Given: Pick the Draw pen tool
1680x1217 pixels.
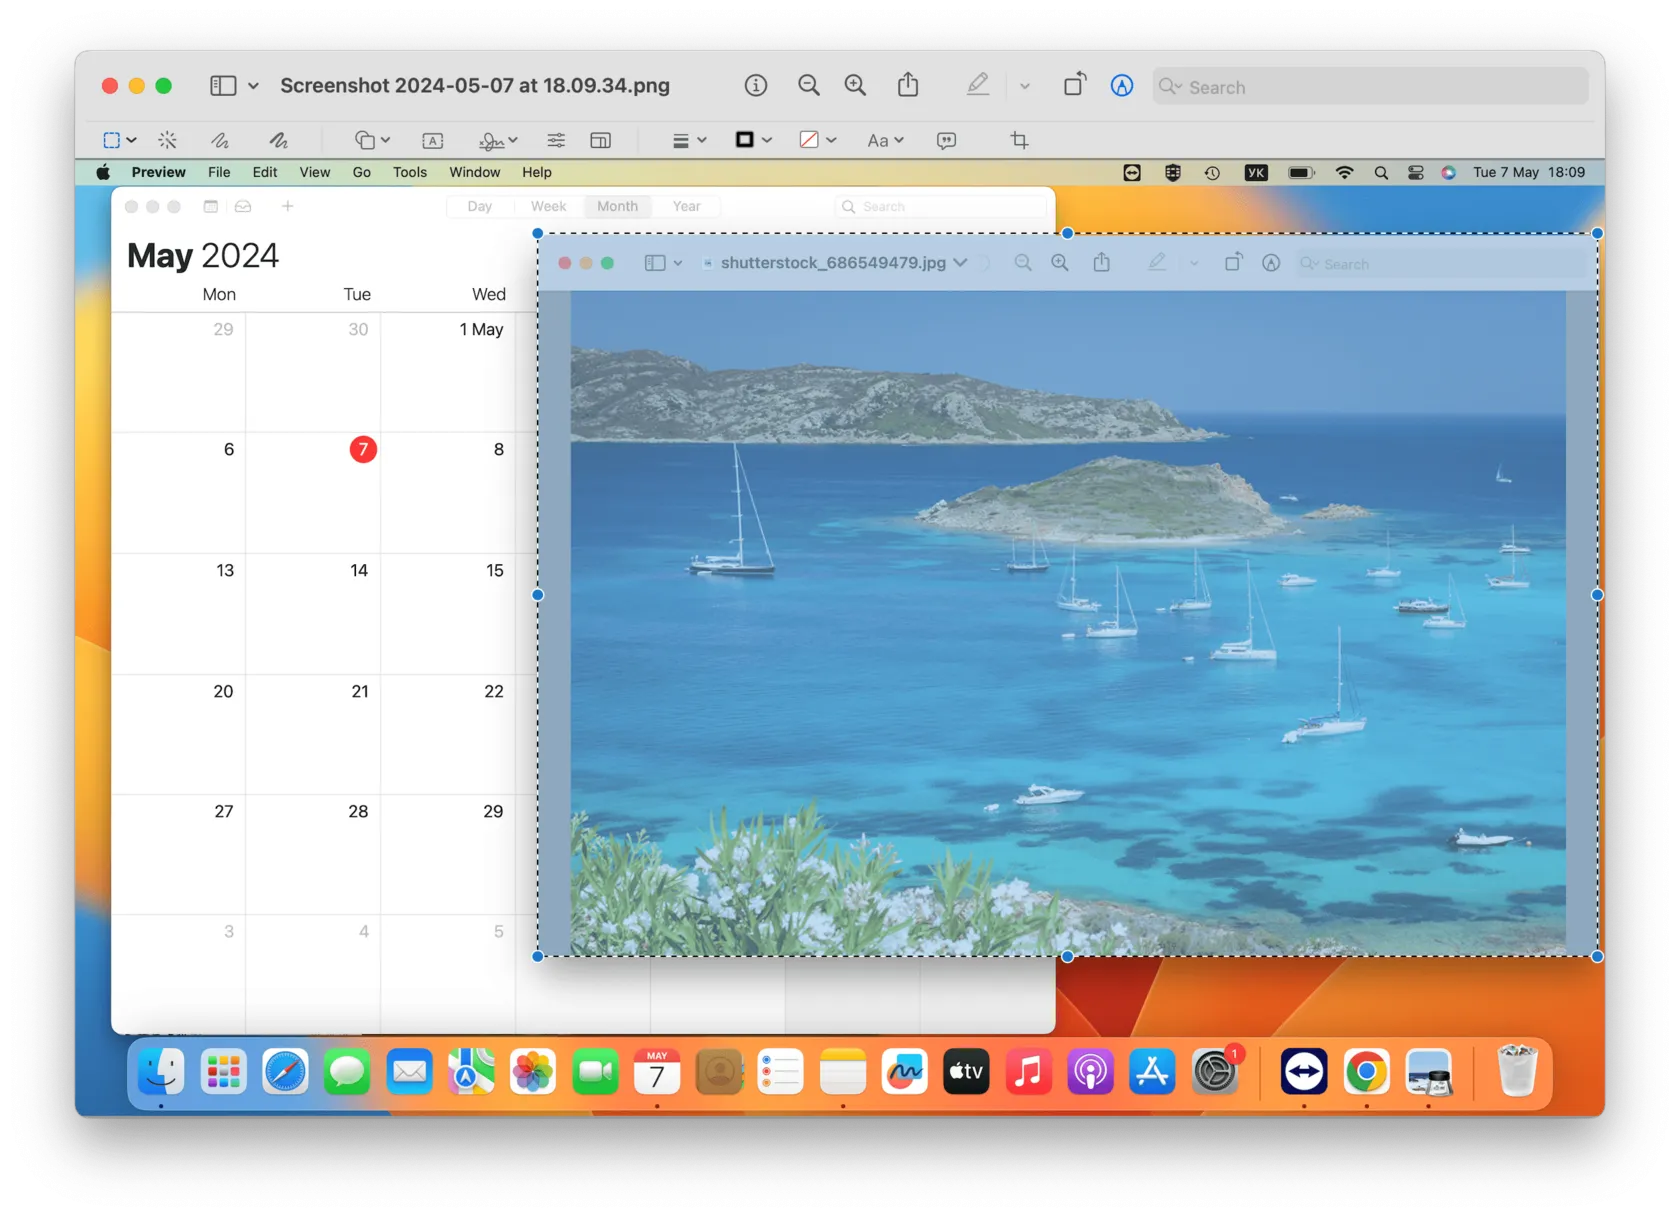Looking at the screenshot, I should 279,140.
